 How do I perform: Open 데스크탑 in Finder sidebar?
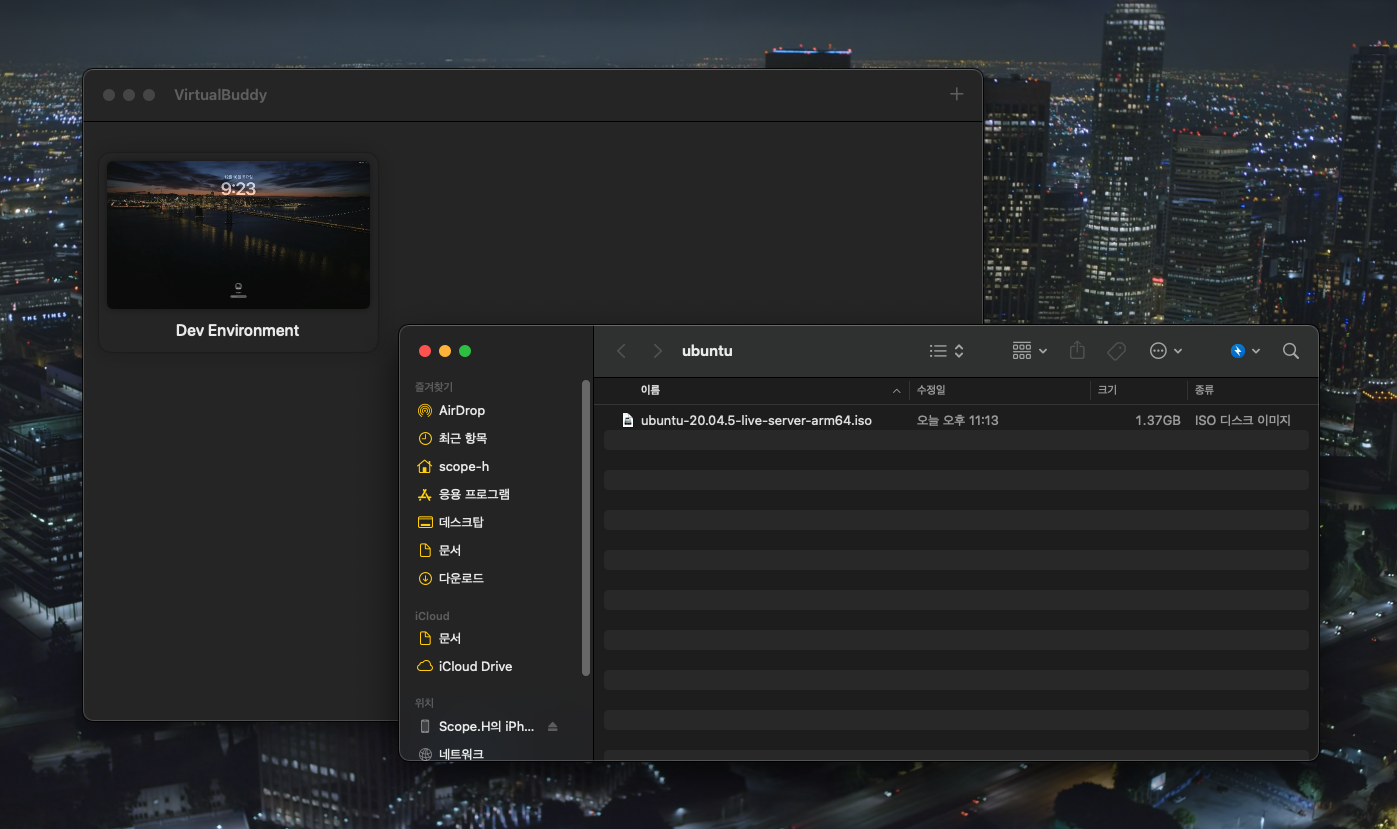(x=461, y=522)
